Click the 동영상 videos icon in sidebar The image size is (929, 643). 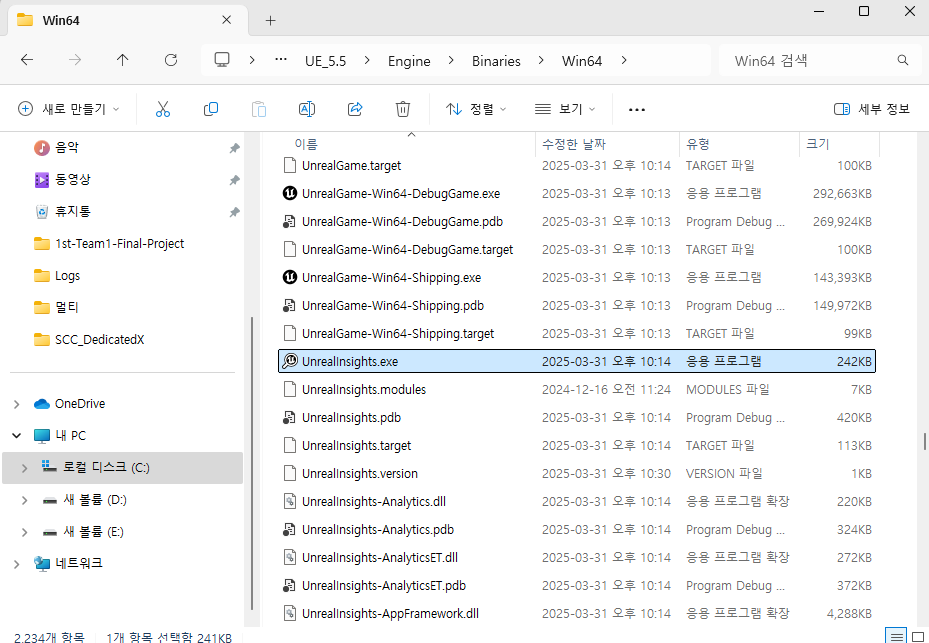(x=41, y=180)
